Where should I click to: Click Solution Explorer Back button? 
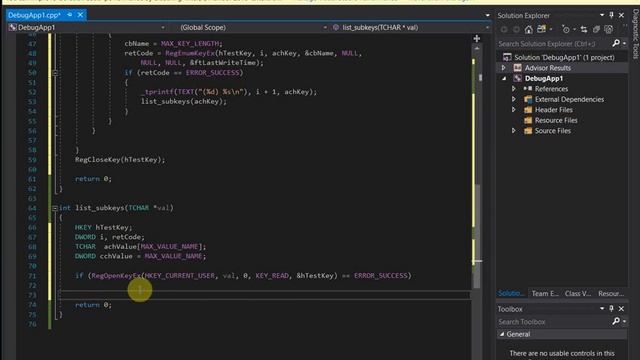[x=504, y=29]
